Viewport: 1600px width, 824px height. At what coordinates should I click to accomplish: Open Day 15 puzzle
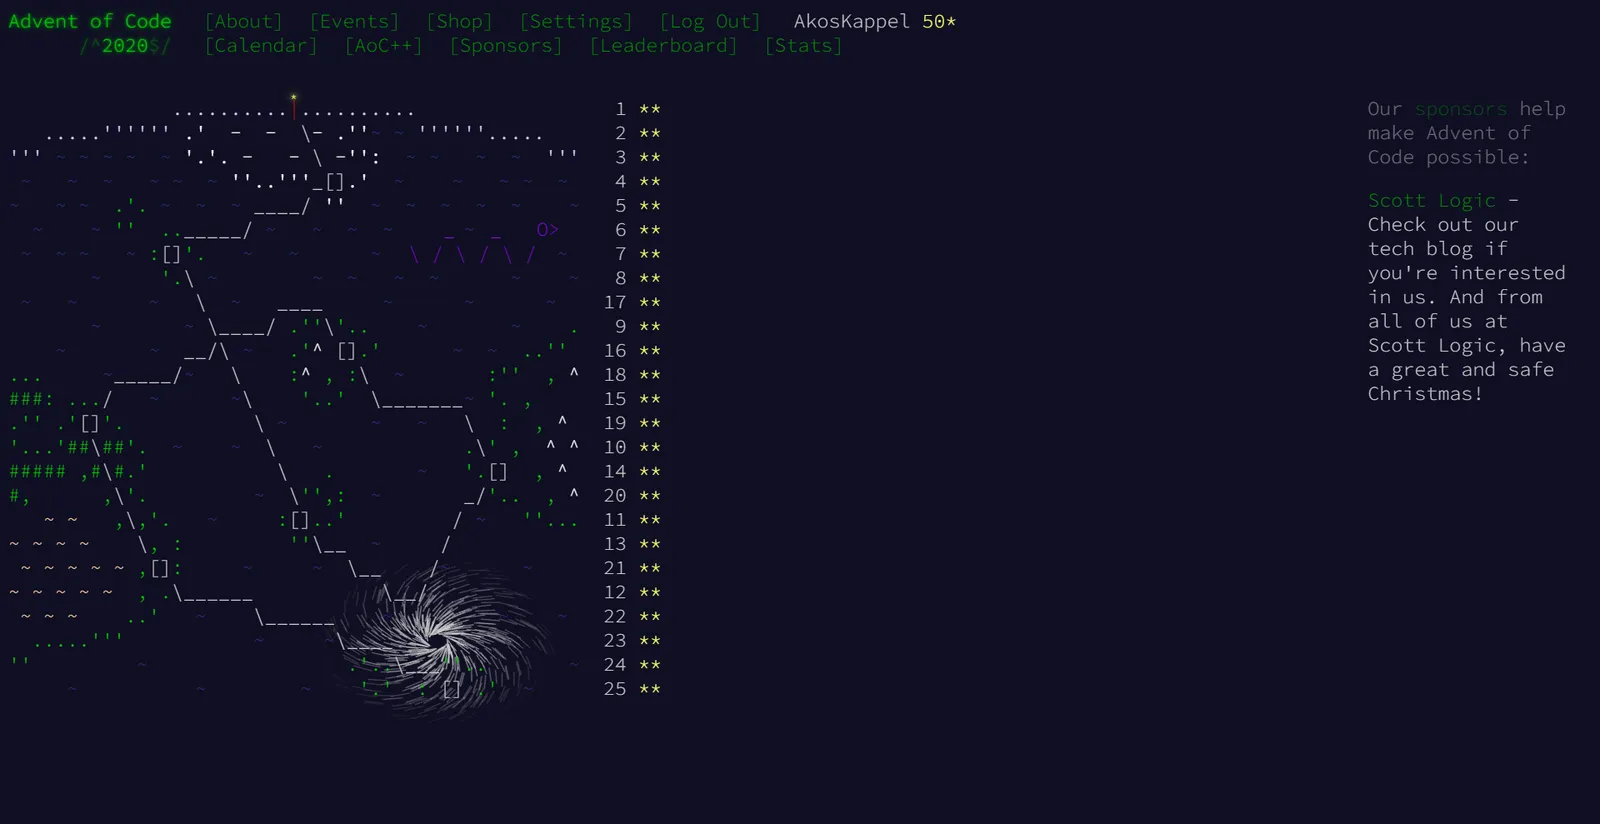click(335, 399)
